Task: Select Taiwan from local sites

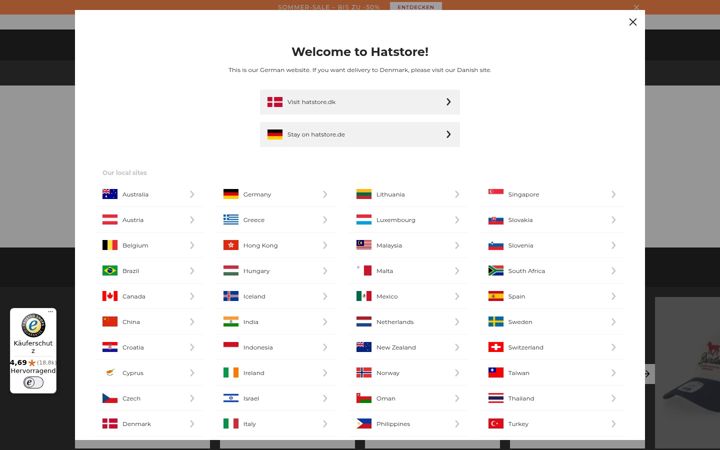Action: [x=552, y=373]
